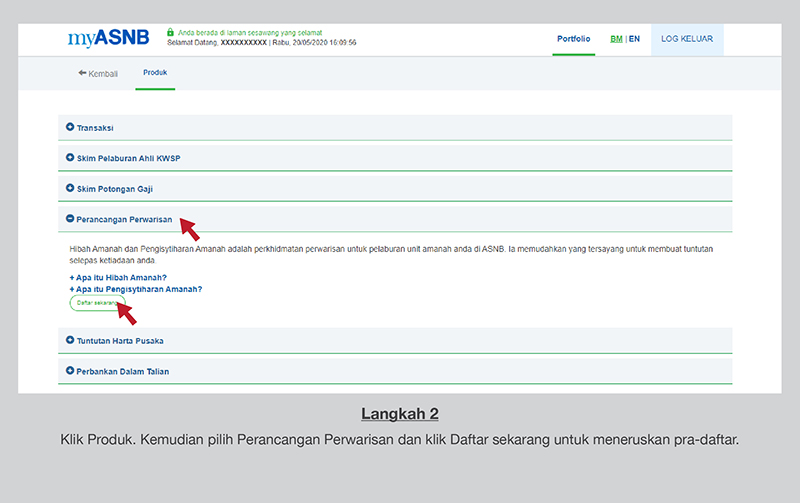
Task: Collapse the Perancangan Perwarisan section title
Action: pyautogui.click(x=124, y=218)
